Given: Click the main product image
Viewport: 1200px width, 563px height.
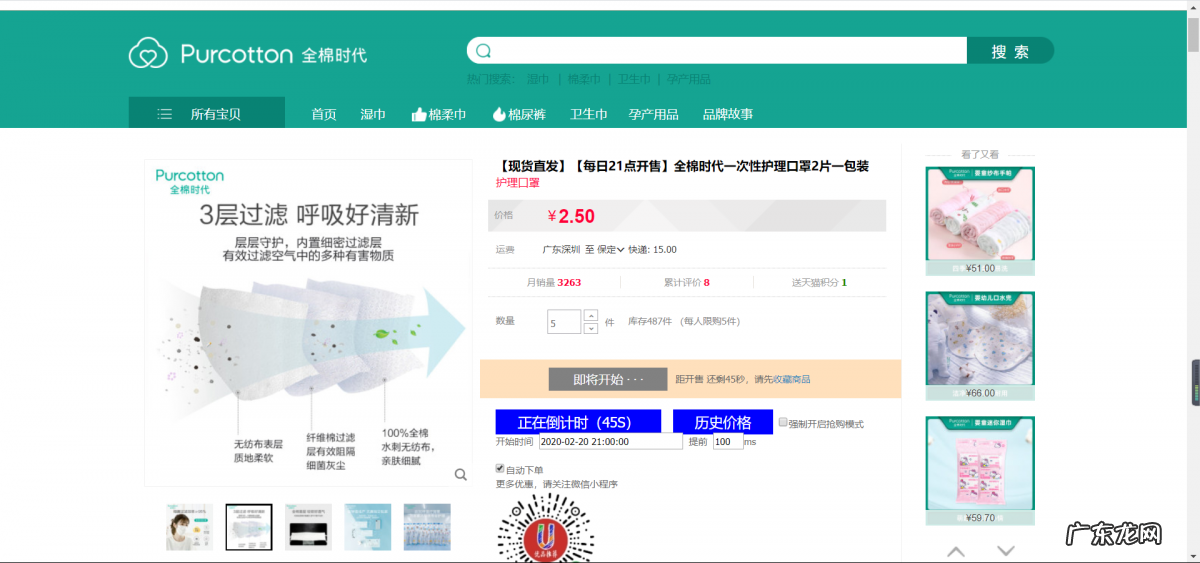Looking at the screenshot, I should pyautogui.click(x=308, y=323).
